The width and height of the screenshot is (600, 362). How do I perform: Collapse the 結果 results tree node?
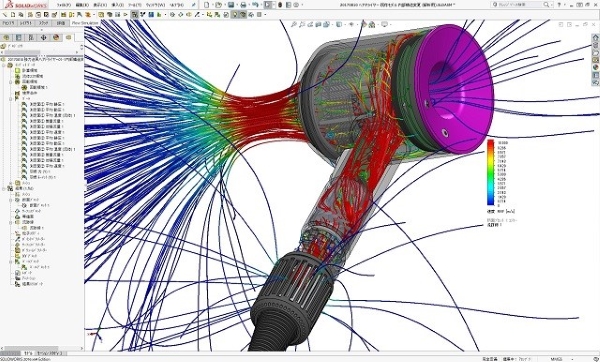4,189
